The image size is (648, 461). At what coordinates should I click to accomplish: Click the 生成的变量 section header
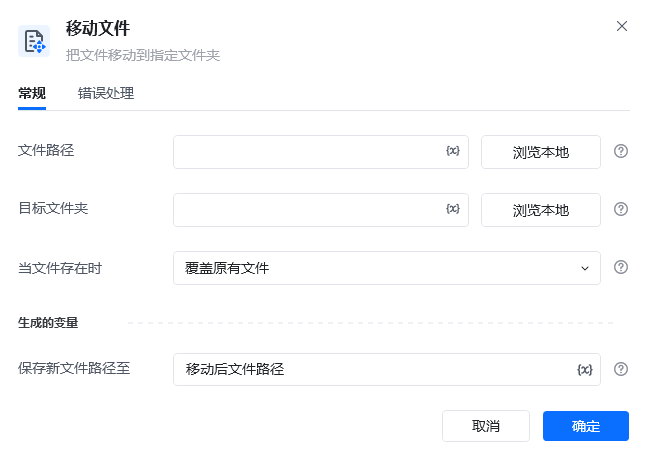tap(48, 323)
